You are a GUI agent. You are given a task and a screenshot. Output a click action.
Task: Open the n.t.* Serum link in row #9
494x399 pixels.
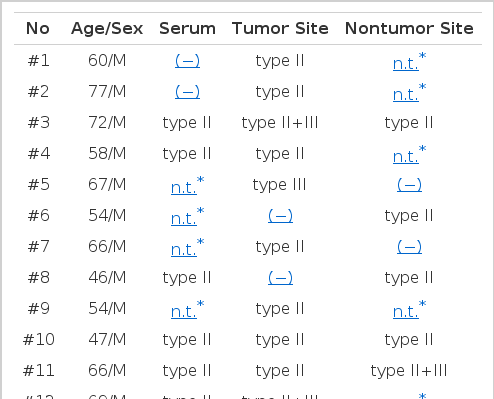tap(187, 309)
